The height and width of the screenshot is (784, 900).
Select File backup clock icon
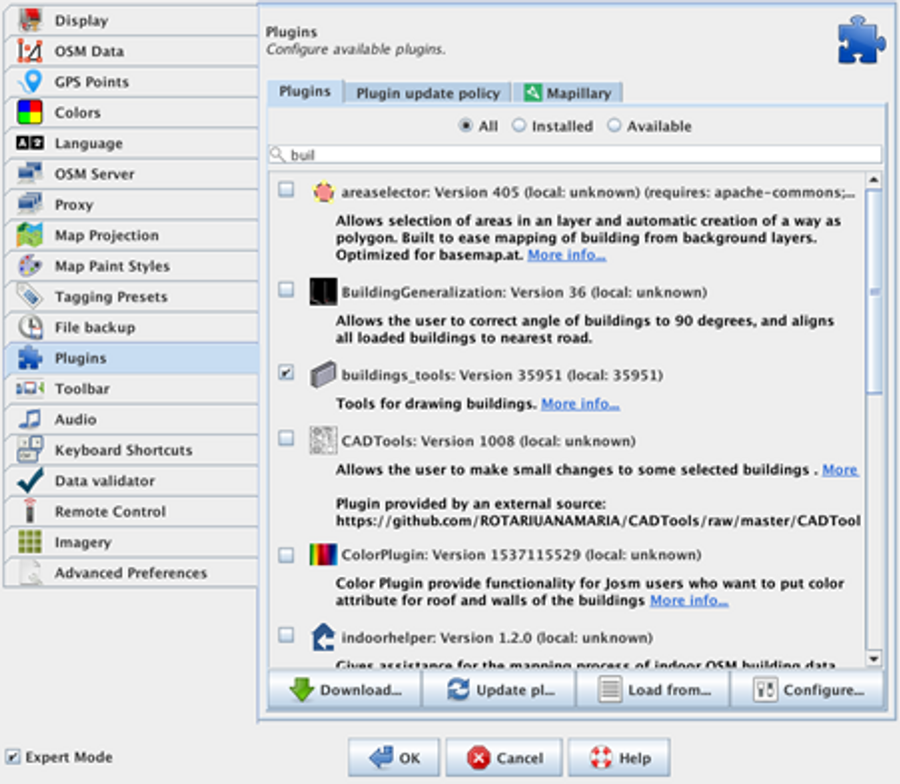[x=30, y=327]
